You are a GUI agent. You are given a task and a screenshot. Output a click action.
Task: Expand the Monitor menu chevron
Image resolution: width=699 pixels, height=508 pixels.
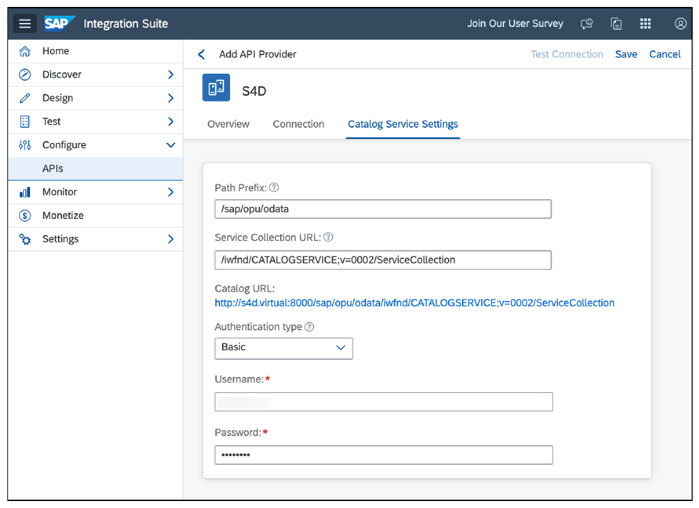pos(170,192)
